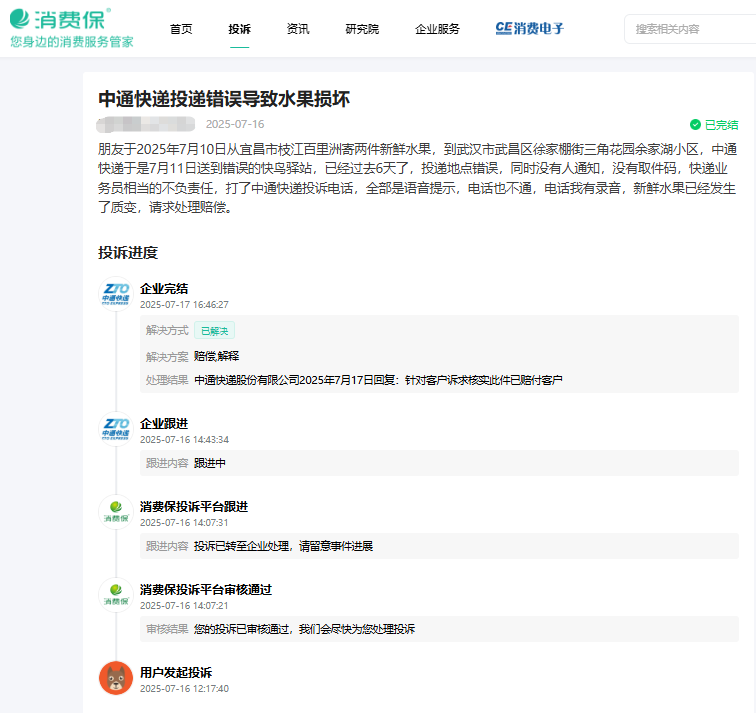
Task: Focus the 搜索相关内容 search box
Action: (x=690, y=29)
